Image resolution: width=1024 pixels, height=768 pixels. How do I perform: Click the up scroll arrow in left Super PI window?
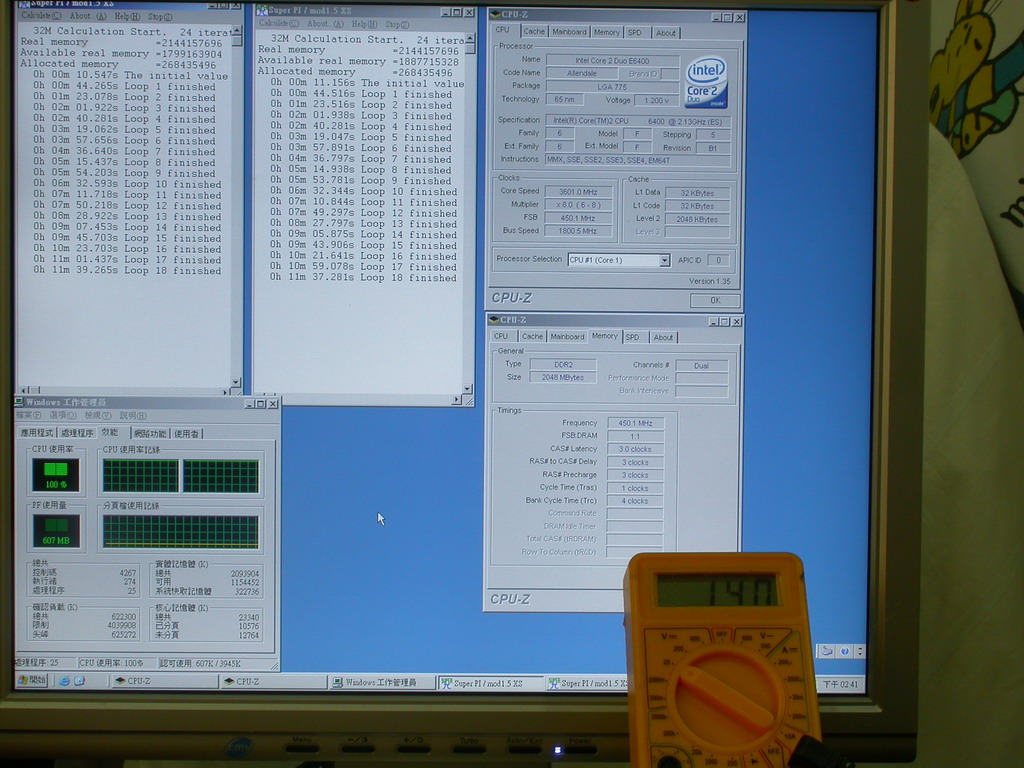(x=236, y=31)
